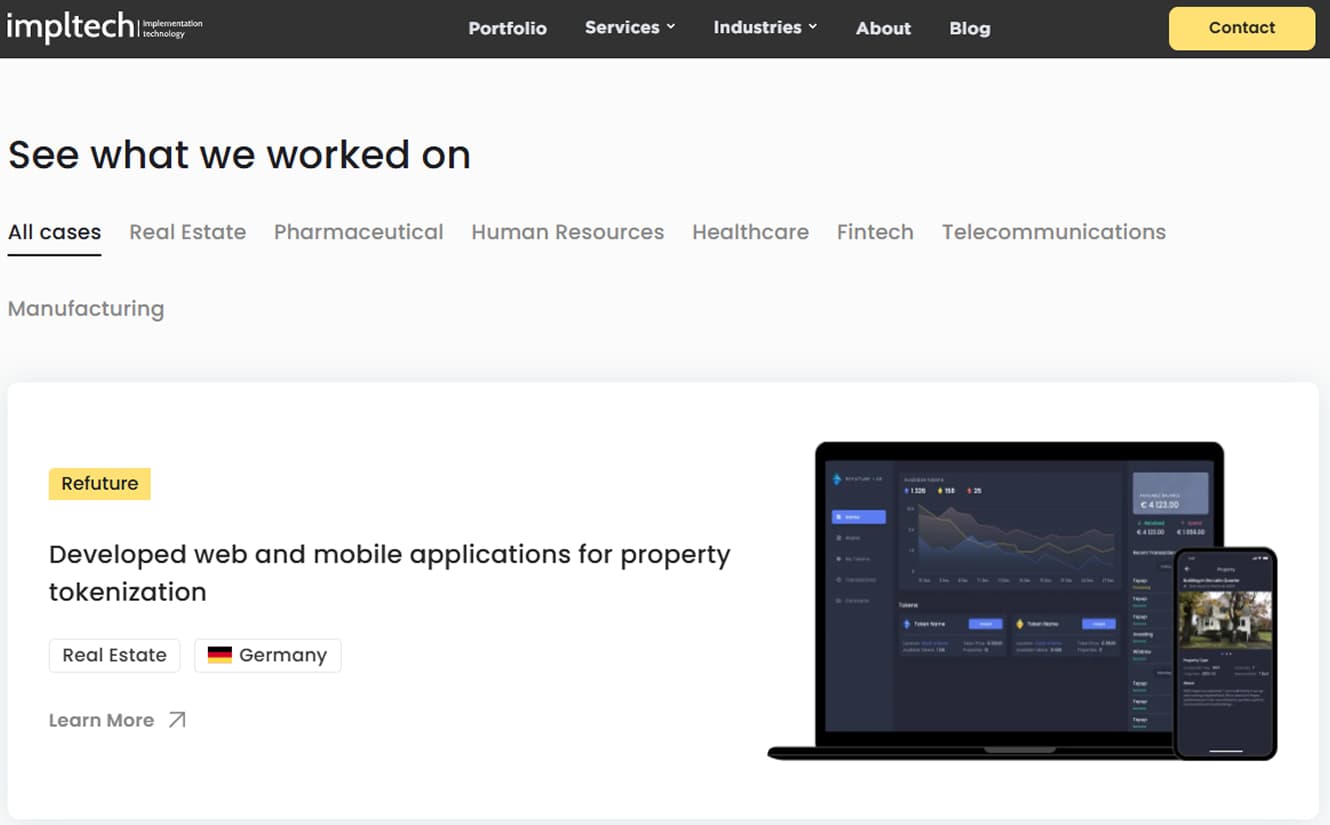Open the Portfolio menu item
Viewport: 1330px width, 825px height.
(x=508, y=28)
